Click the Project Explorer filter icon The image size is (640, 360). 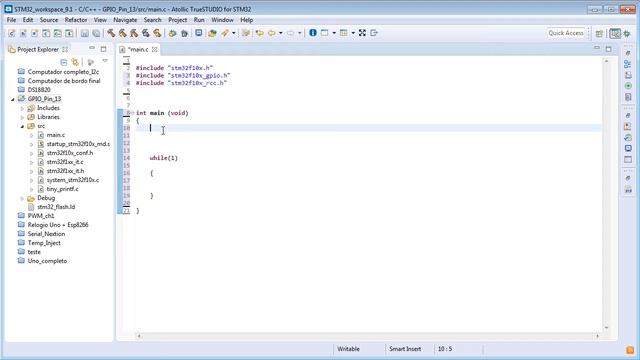pyautogui.click(x=91, y=62)
